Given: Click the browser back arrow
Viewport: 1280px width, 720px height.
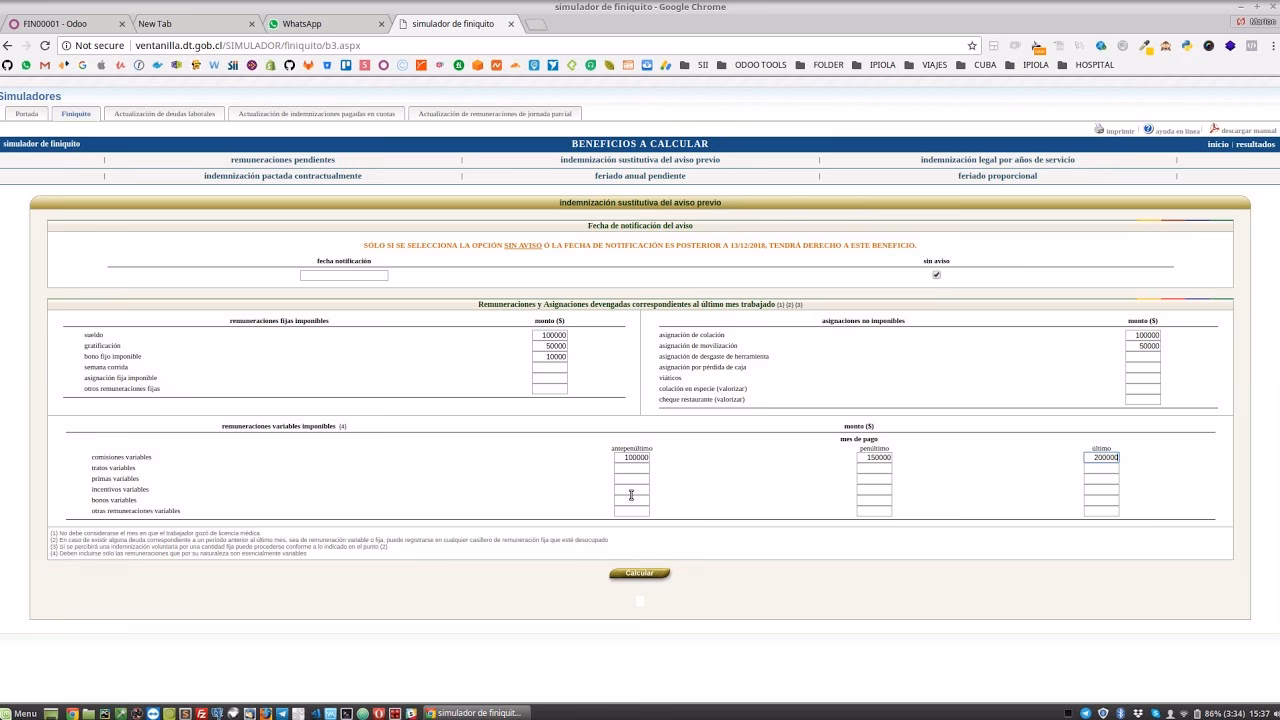Looking at the screenshot, I should point(7,45).
